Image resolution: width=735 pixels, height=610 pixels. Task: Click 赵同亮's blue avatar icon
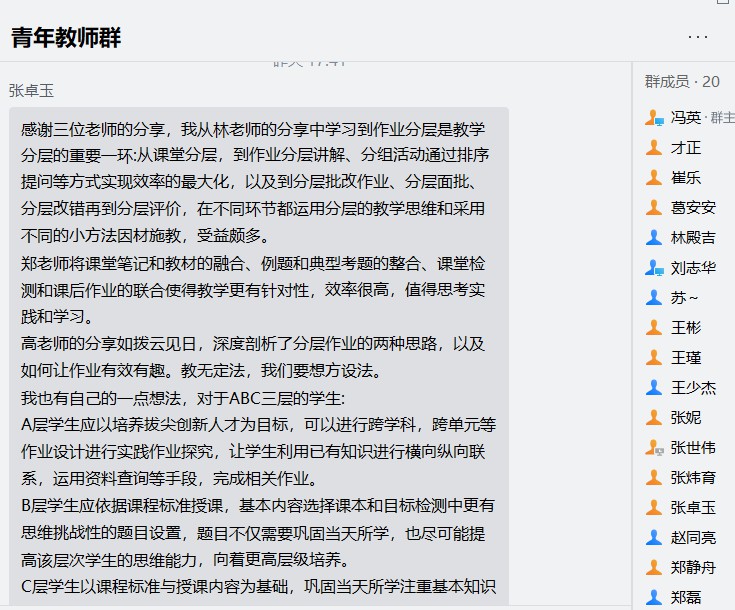(x=654, y=538)
